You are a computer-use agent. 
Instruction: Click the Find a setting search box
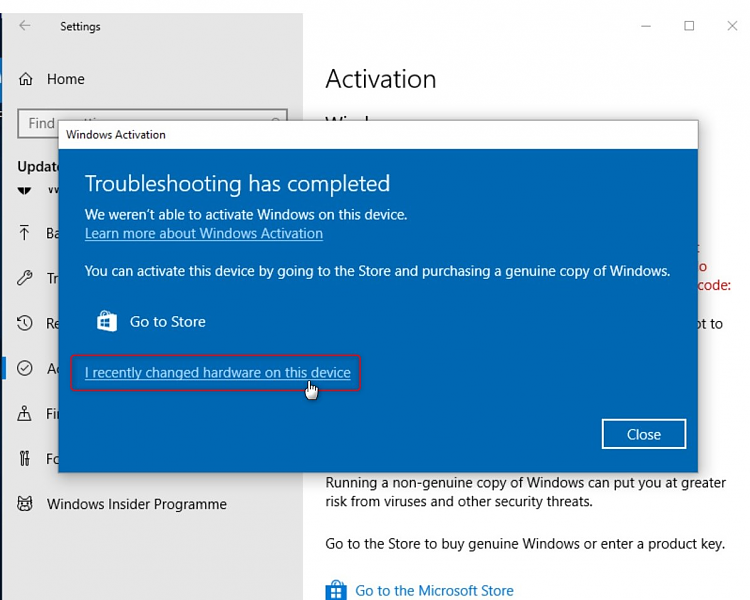coord(152,123)
